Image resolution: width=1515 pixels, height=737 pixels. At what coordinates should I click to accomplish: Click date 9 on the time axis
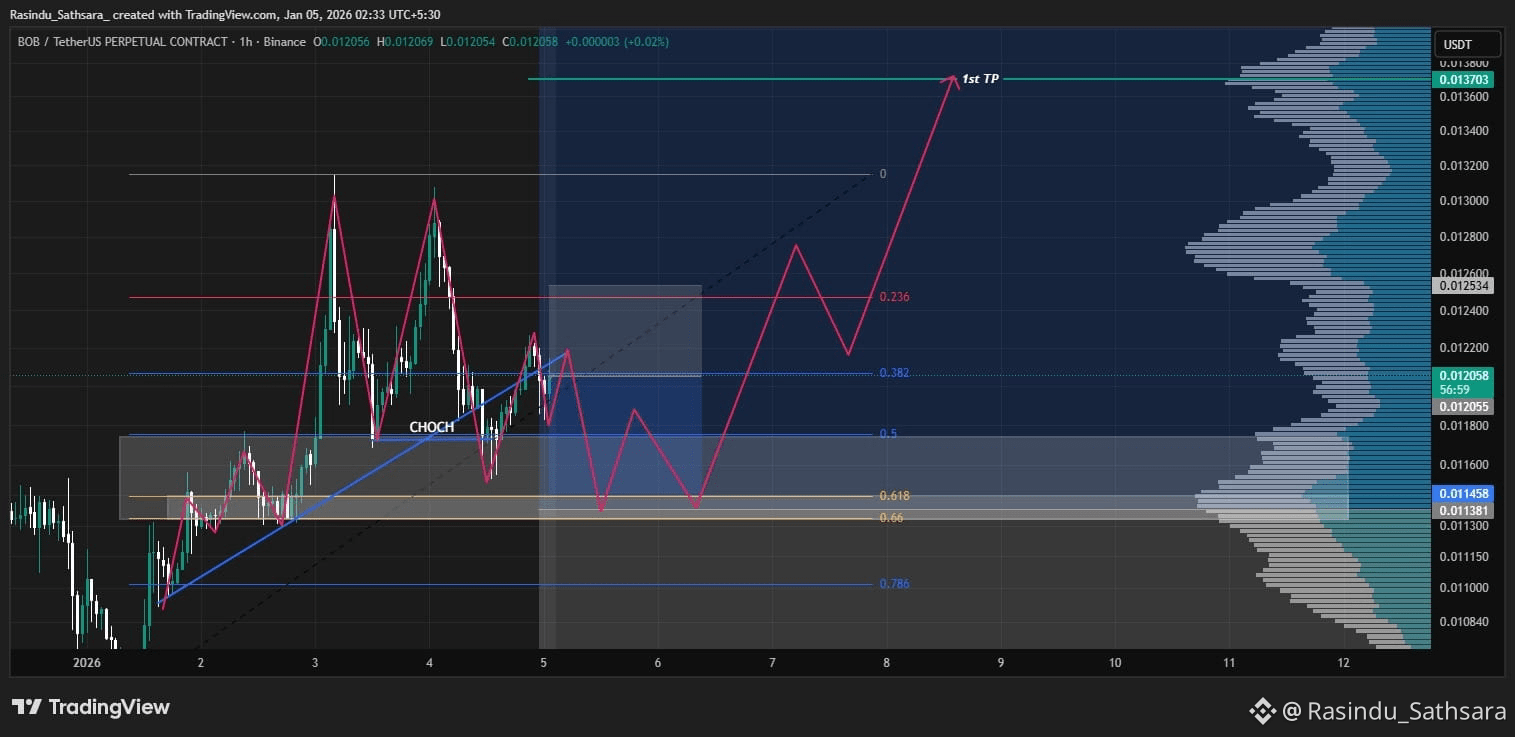[1001, 663]
